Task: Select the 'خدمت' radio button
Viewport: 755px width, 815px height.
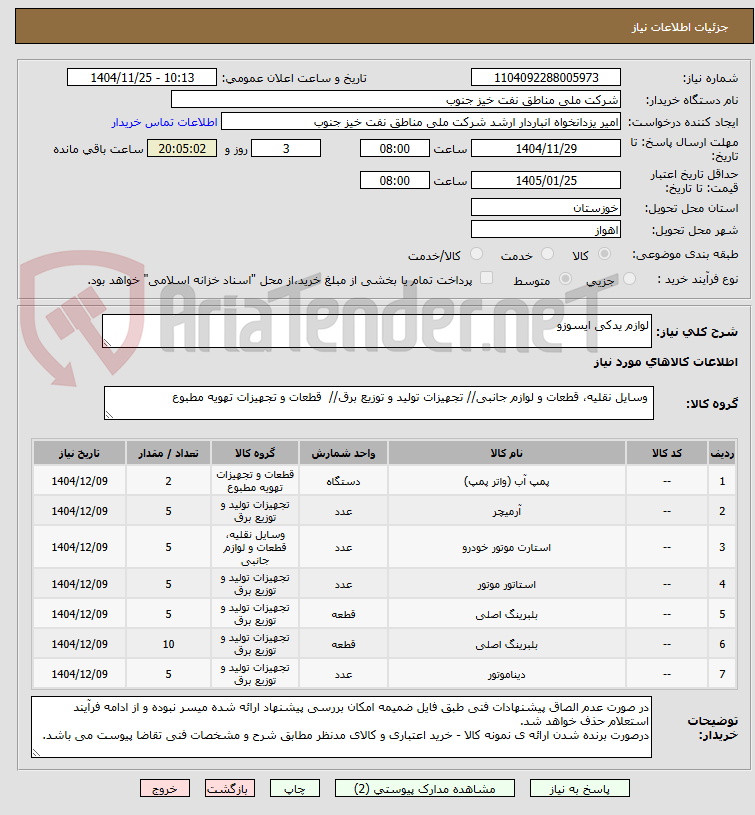Action: point(547,254)
